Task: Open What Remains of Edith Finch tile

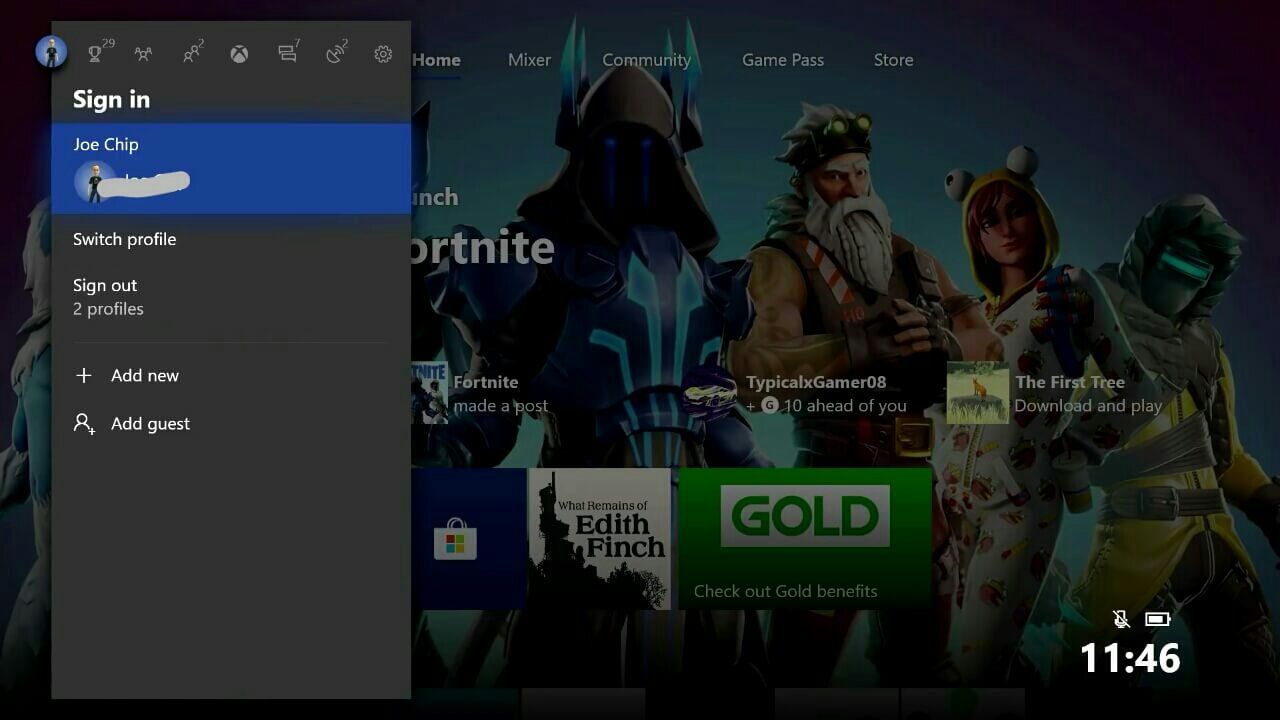Action: click(600, 538)
